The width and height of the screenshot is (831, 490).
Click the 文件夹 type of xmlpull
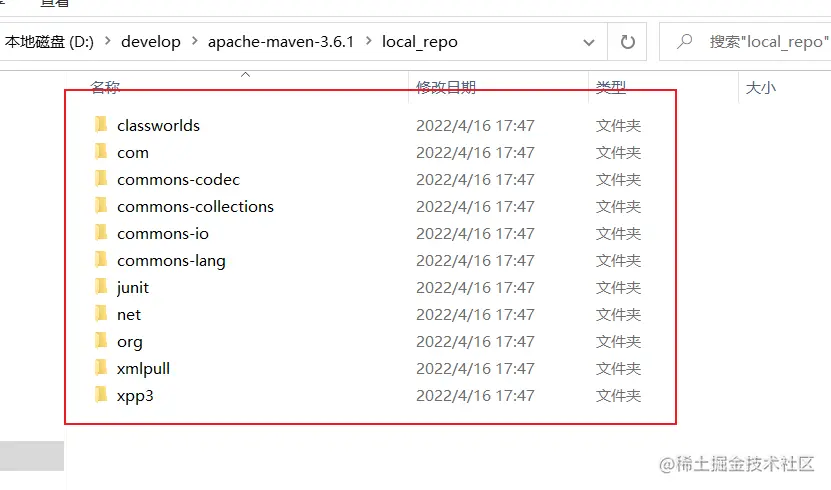618,369
